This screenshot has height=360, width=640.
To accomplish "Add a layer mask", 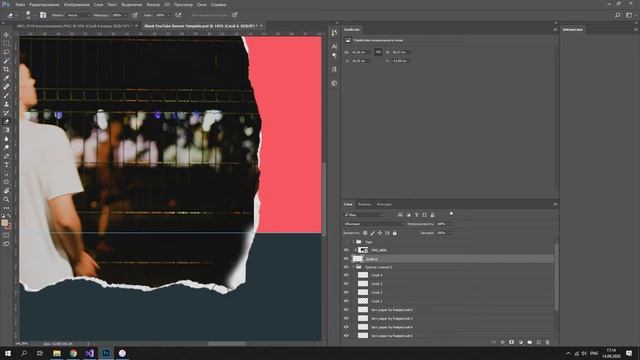I will 511,342.
